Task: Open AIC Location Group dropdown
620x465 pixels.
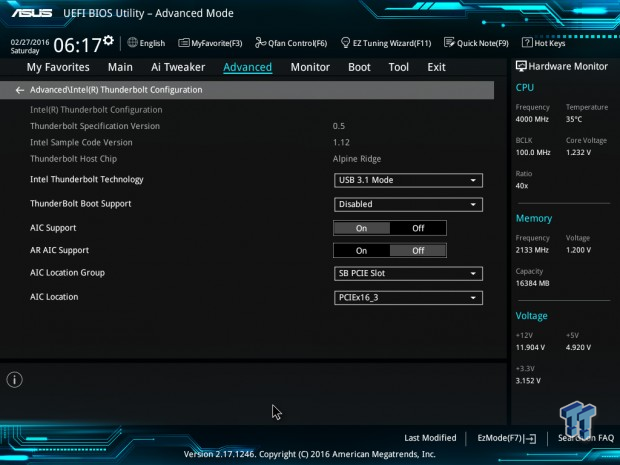Action: click(x=408, y=274)
